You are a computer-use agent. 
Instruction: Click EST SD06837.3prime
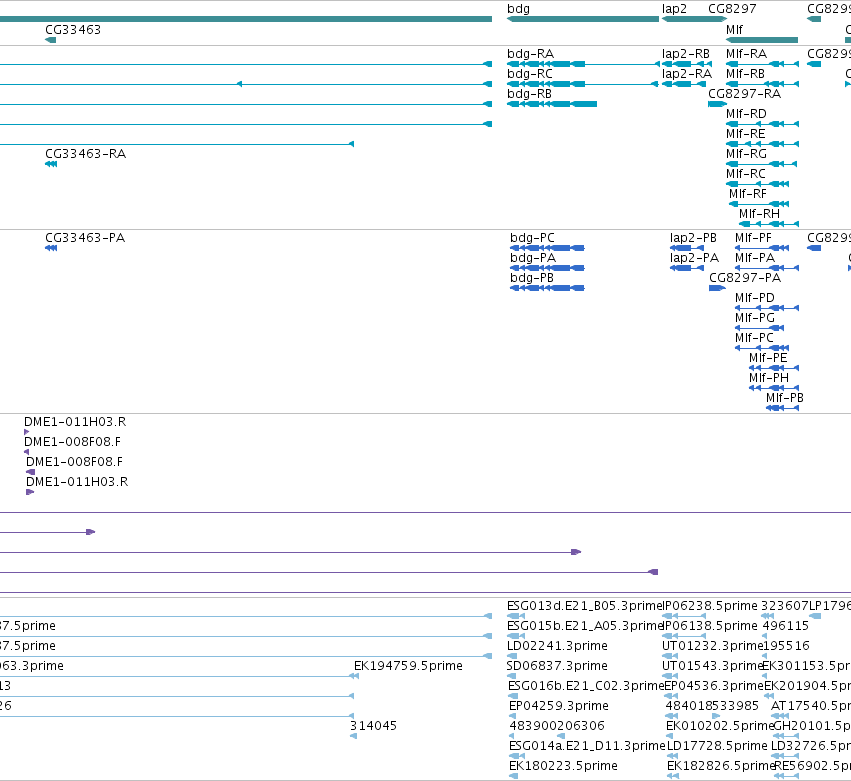(557, 666)
